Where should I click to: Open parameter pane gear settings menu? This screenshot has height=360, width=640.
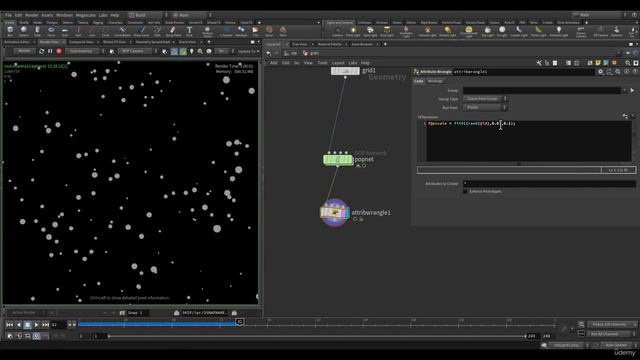[600, 72]
